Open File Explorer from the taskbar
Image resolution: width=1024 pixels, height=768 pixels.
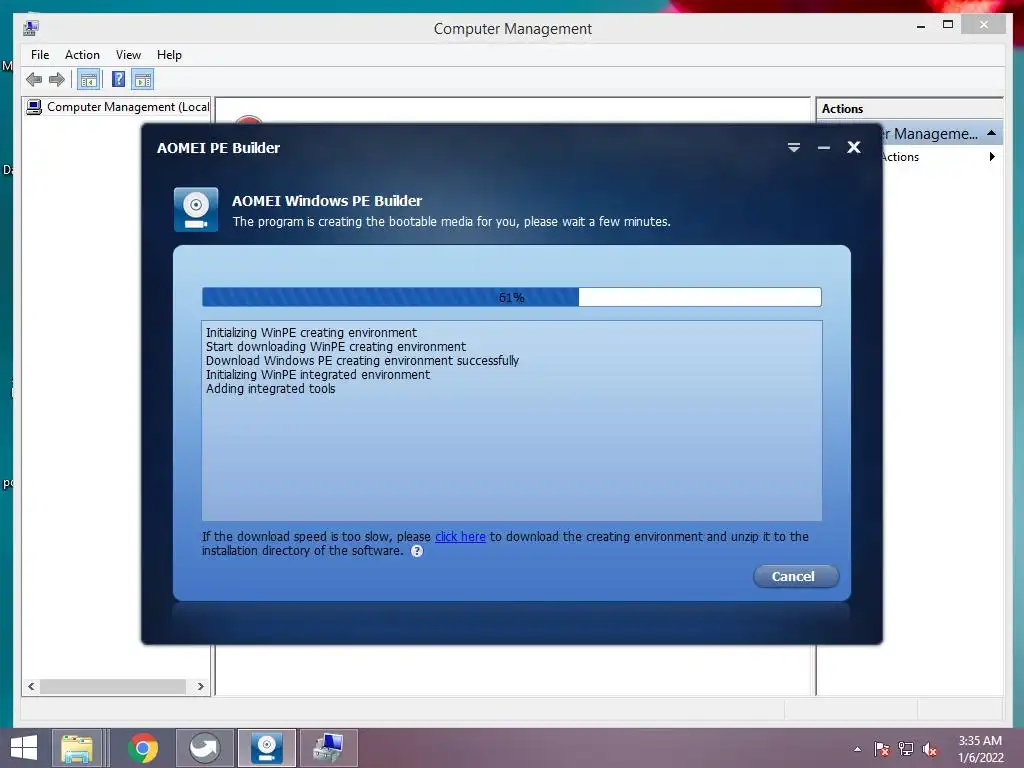pyautogui.click(x=77, y=748)
